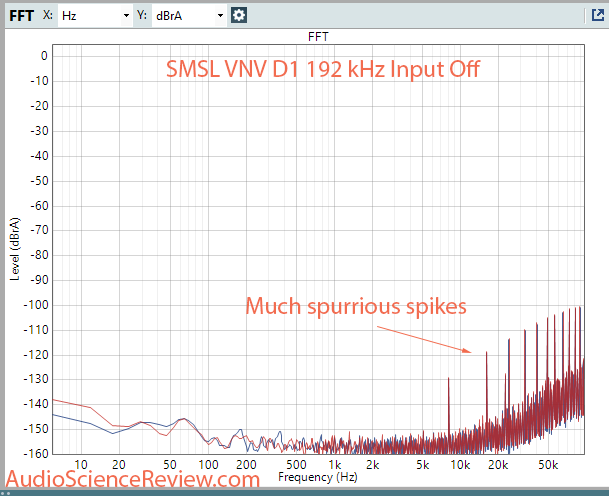Image resolution: width=609 pixels, height=496 pixels.
Task: Click the -130 tick on level axis
Action: click(x=36, y=379)
